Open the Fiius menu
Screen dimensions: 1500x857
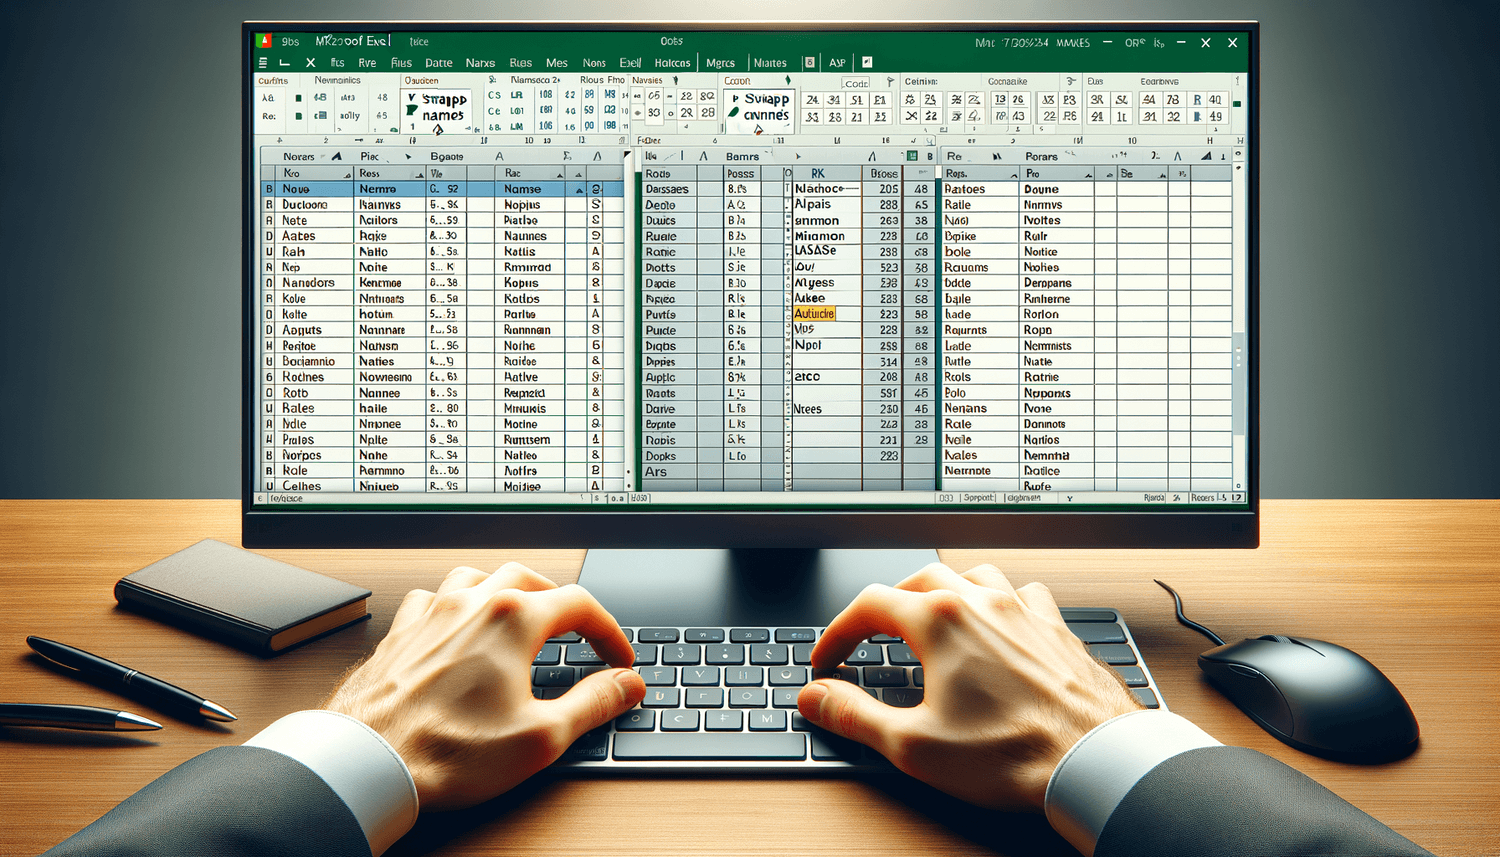point(401,62)
